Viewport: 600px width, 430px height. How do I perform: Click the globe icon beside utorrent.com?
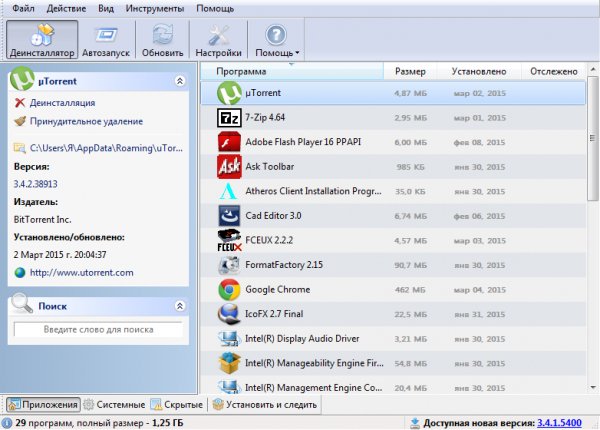click(20, 272)
